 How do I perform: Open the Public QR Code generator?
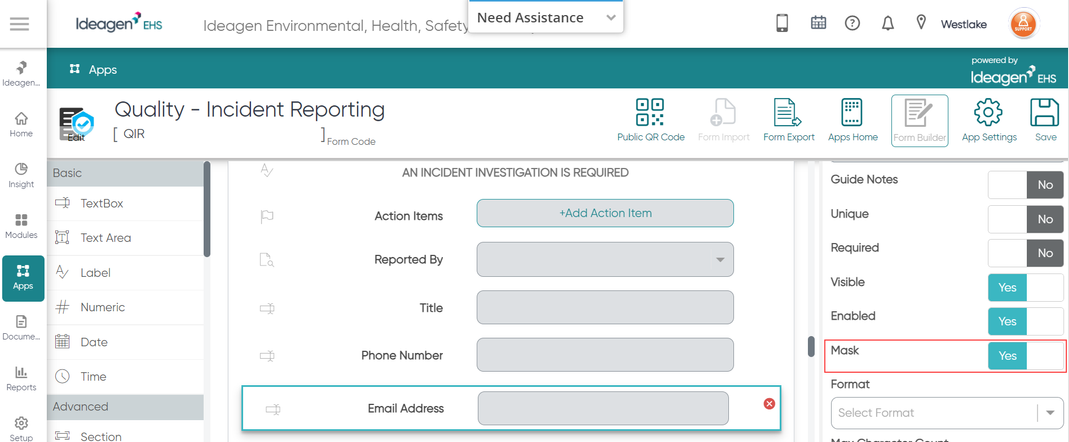click(x=650, y=120)
